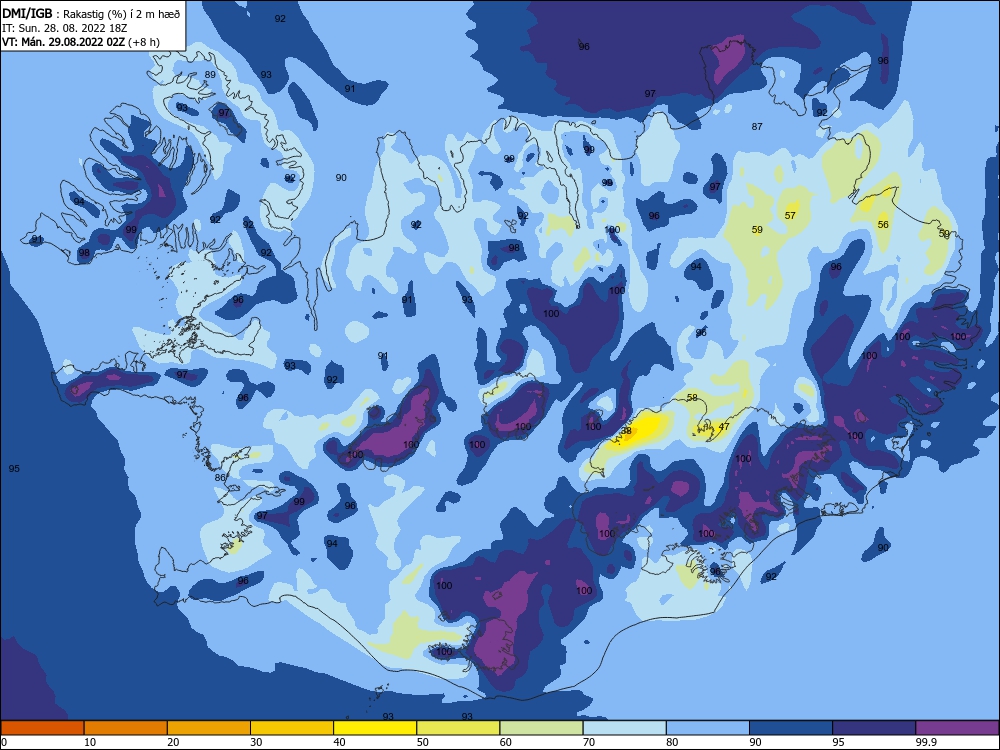Click the light blue 80–90 legend swatch
The image size is (1000, 750).
coord(708,728)
